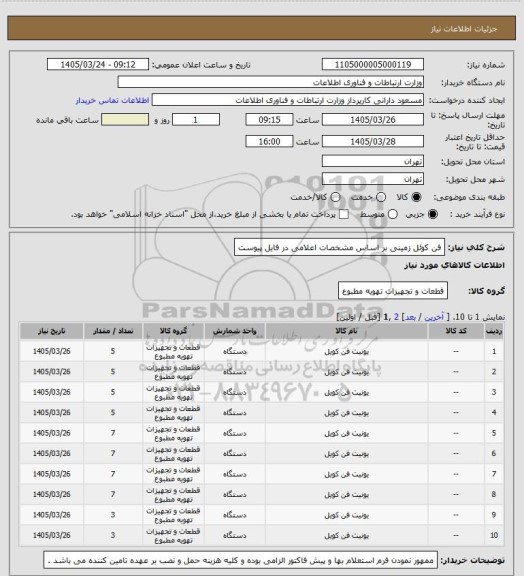This screenshot has width=524, height=576.
Task: Click row number 6 cell
Action: pos(494,454)
